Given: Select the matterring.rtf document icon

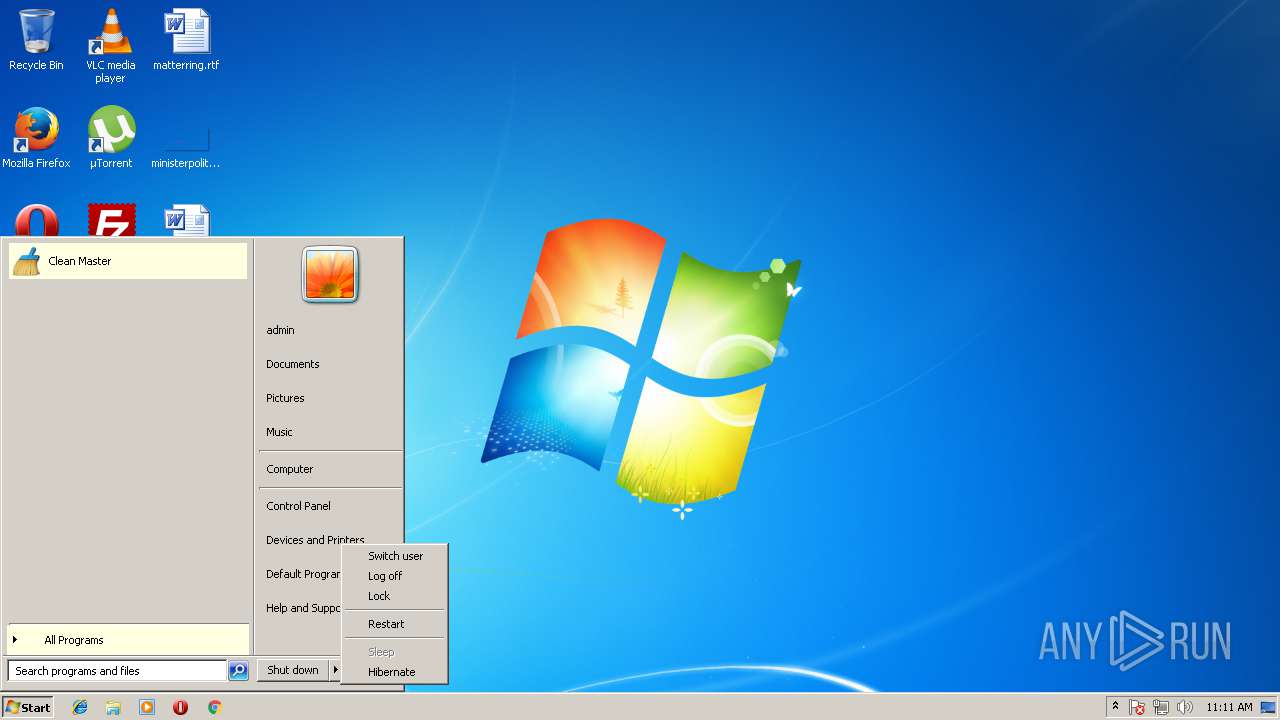Looking at the screenshot, I should (186, 40).
